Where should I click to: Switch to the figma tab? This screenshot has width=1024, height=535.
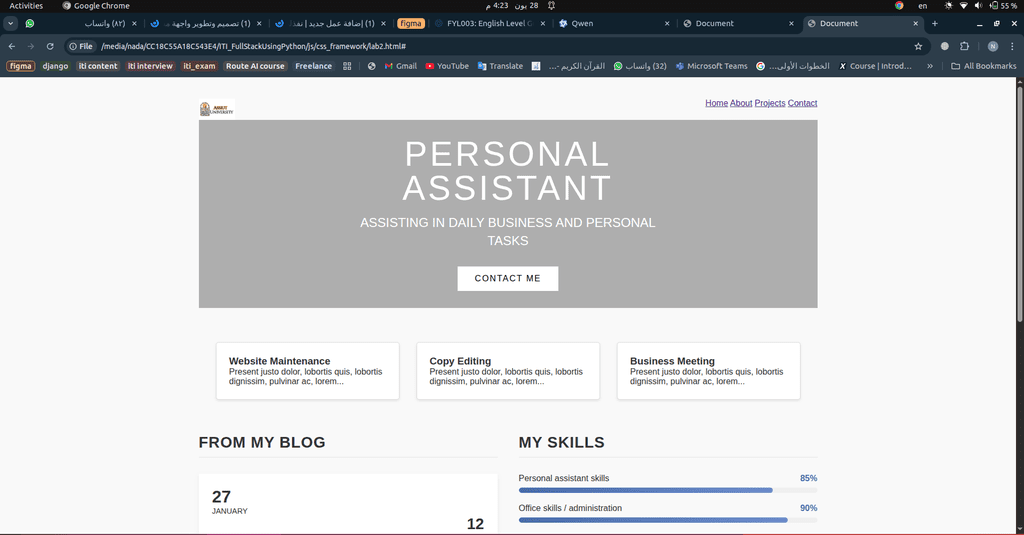point(411,24)
